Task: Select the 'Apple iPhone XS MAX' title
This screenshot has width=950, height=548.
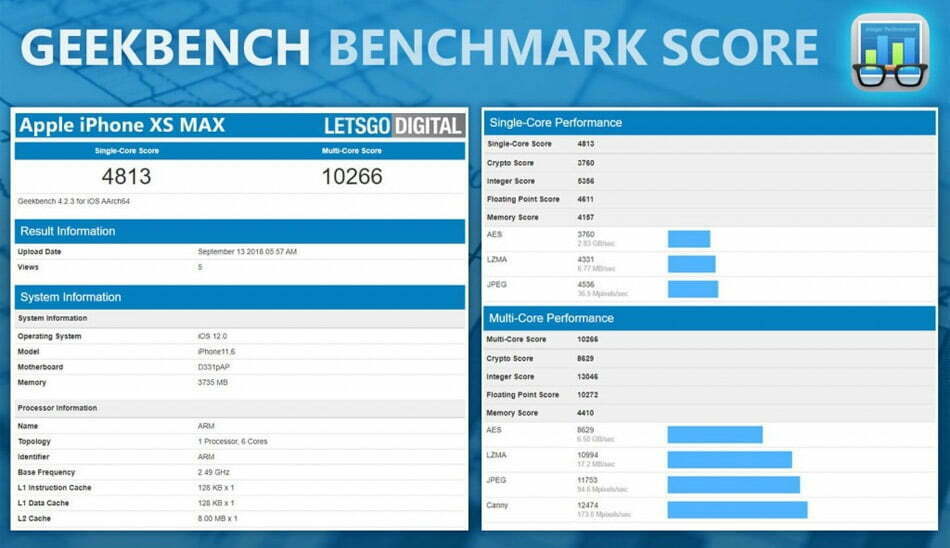Action: coord(122,125)
